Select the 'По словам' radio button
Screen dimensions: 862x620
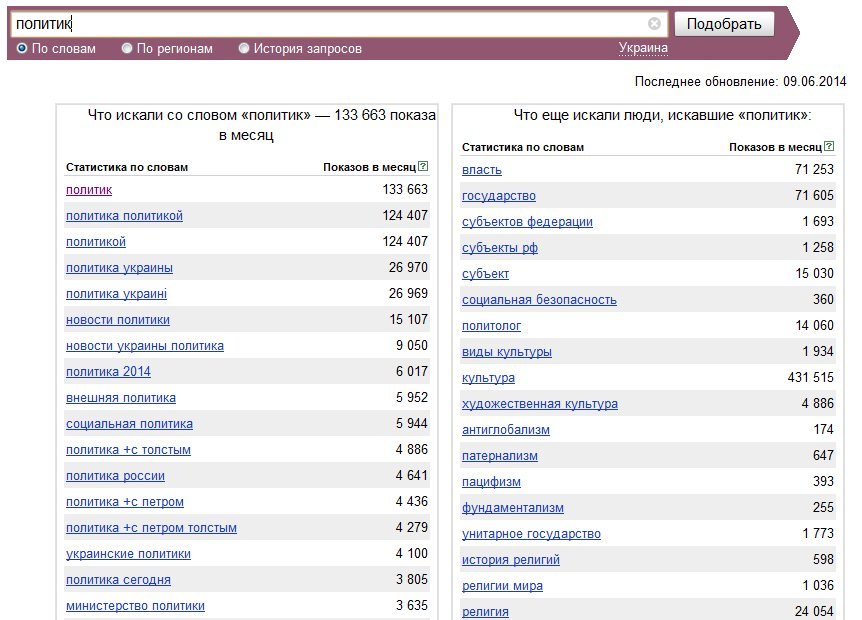click(22, 48)
